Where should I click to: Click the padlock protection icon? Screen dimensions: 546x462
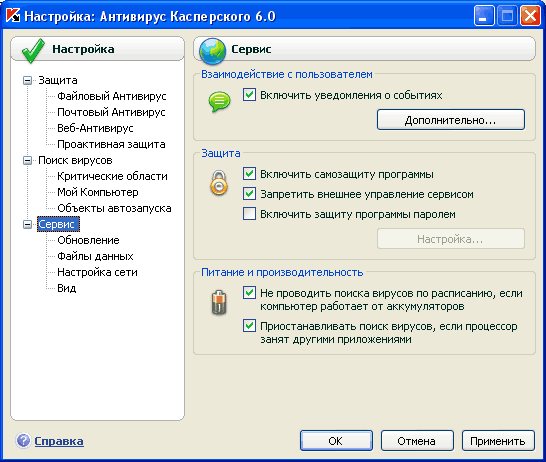(x=219, y=182)
